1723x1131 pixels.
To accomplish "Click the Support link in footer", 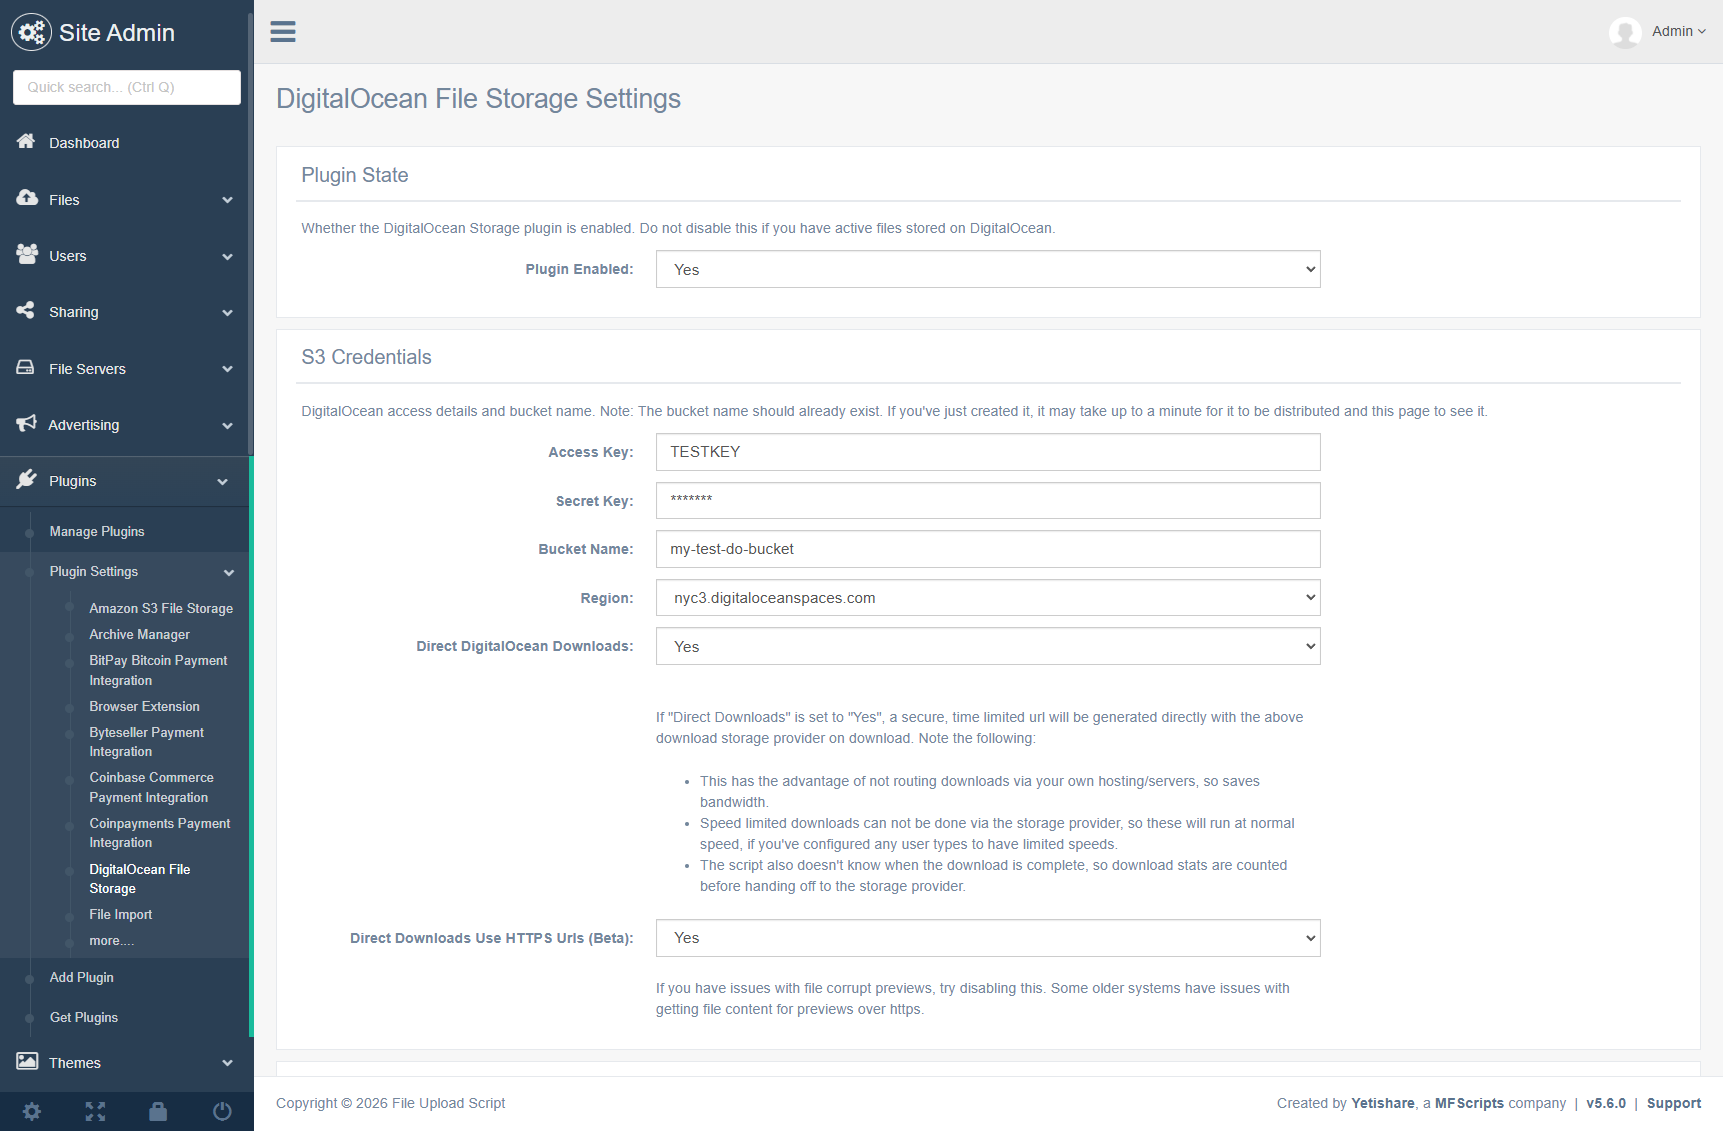I will 1673,1103.
